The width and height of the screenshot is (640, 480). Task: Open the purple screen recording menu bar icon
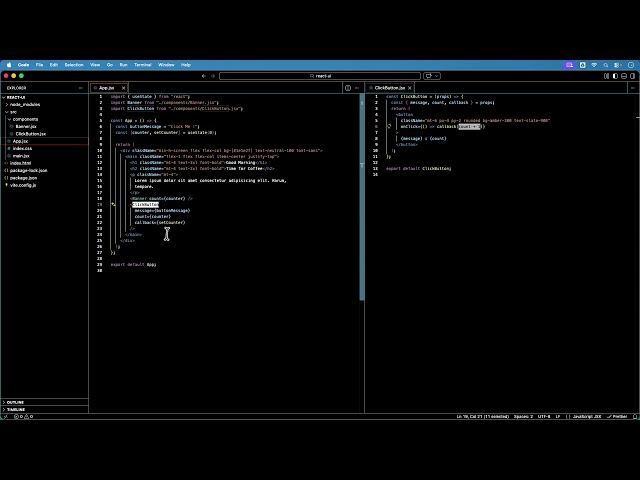pos(569,65)
